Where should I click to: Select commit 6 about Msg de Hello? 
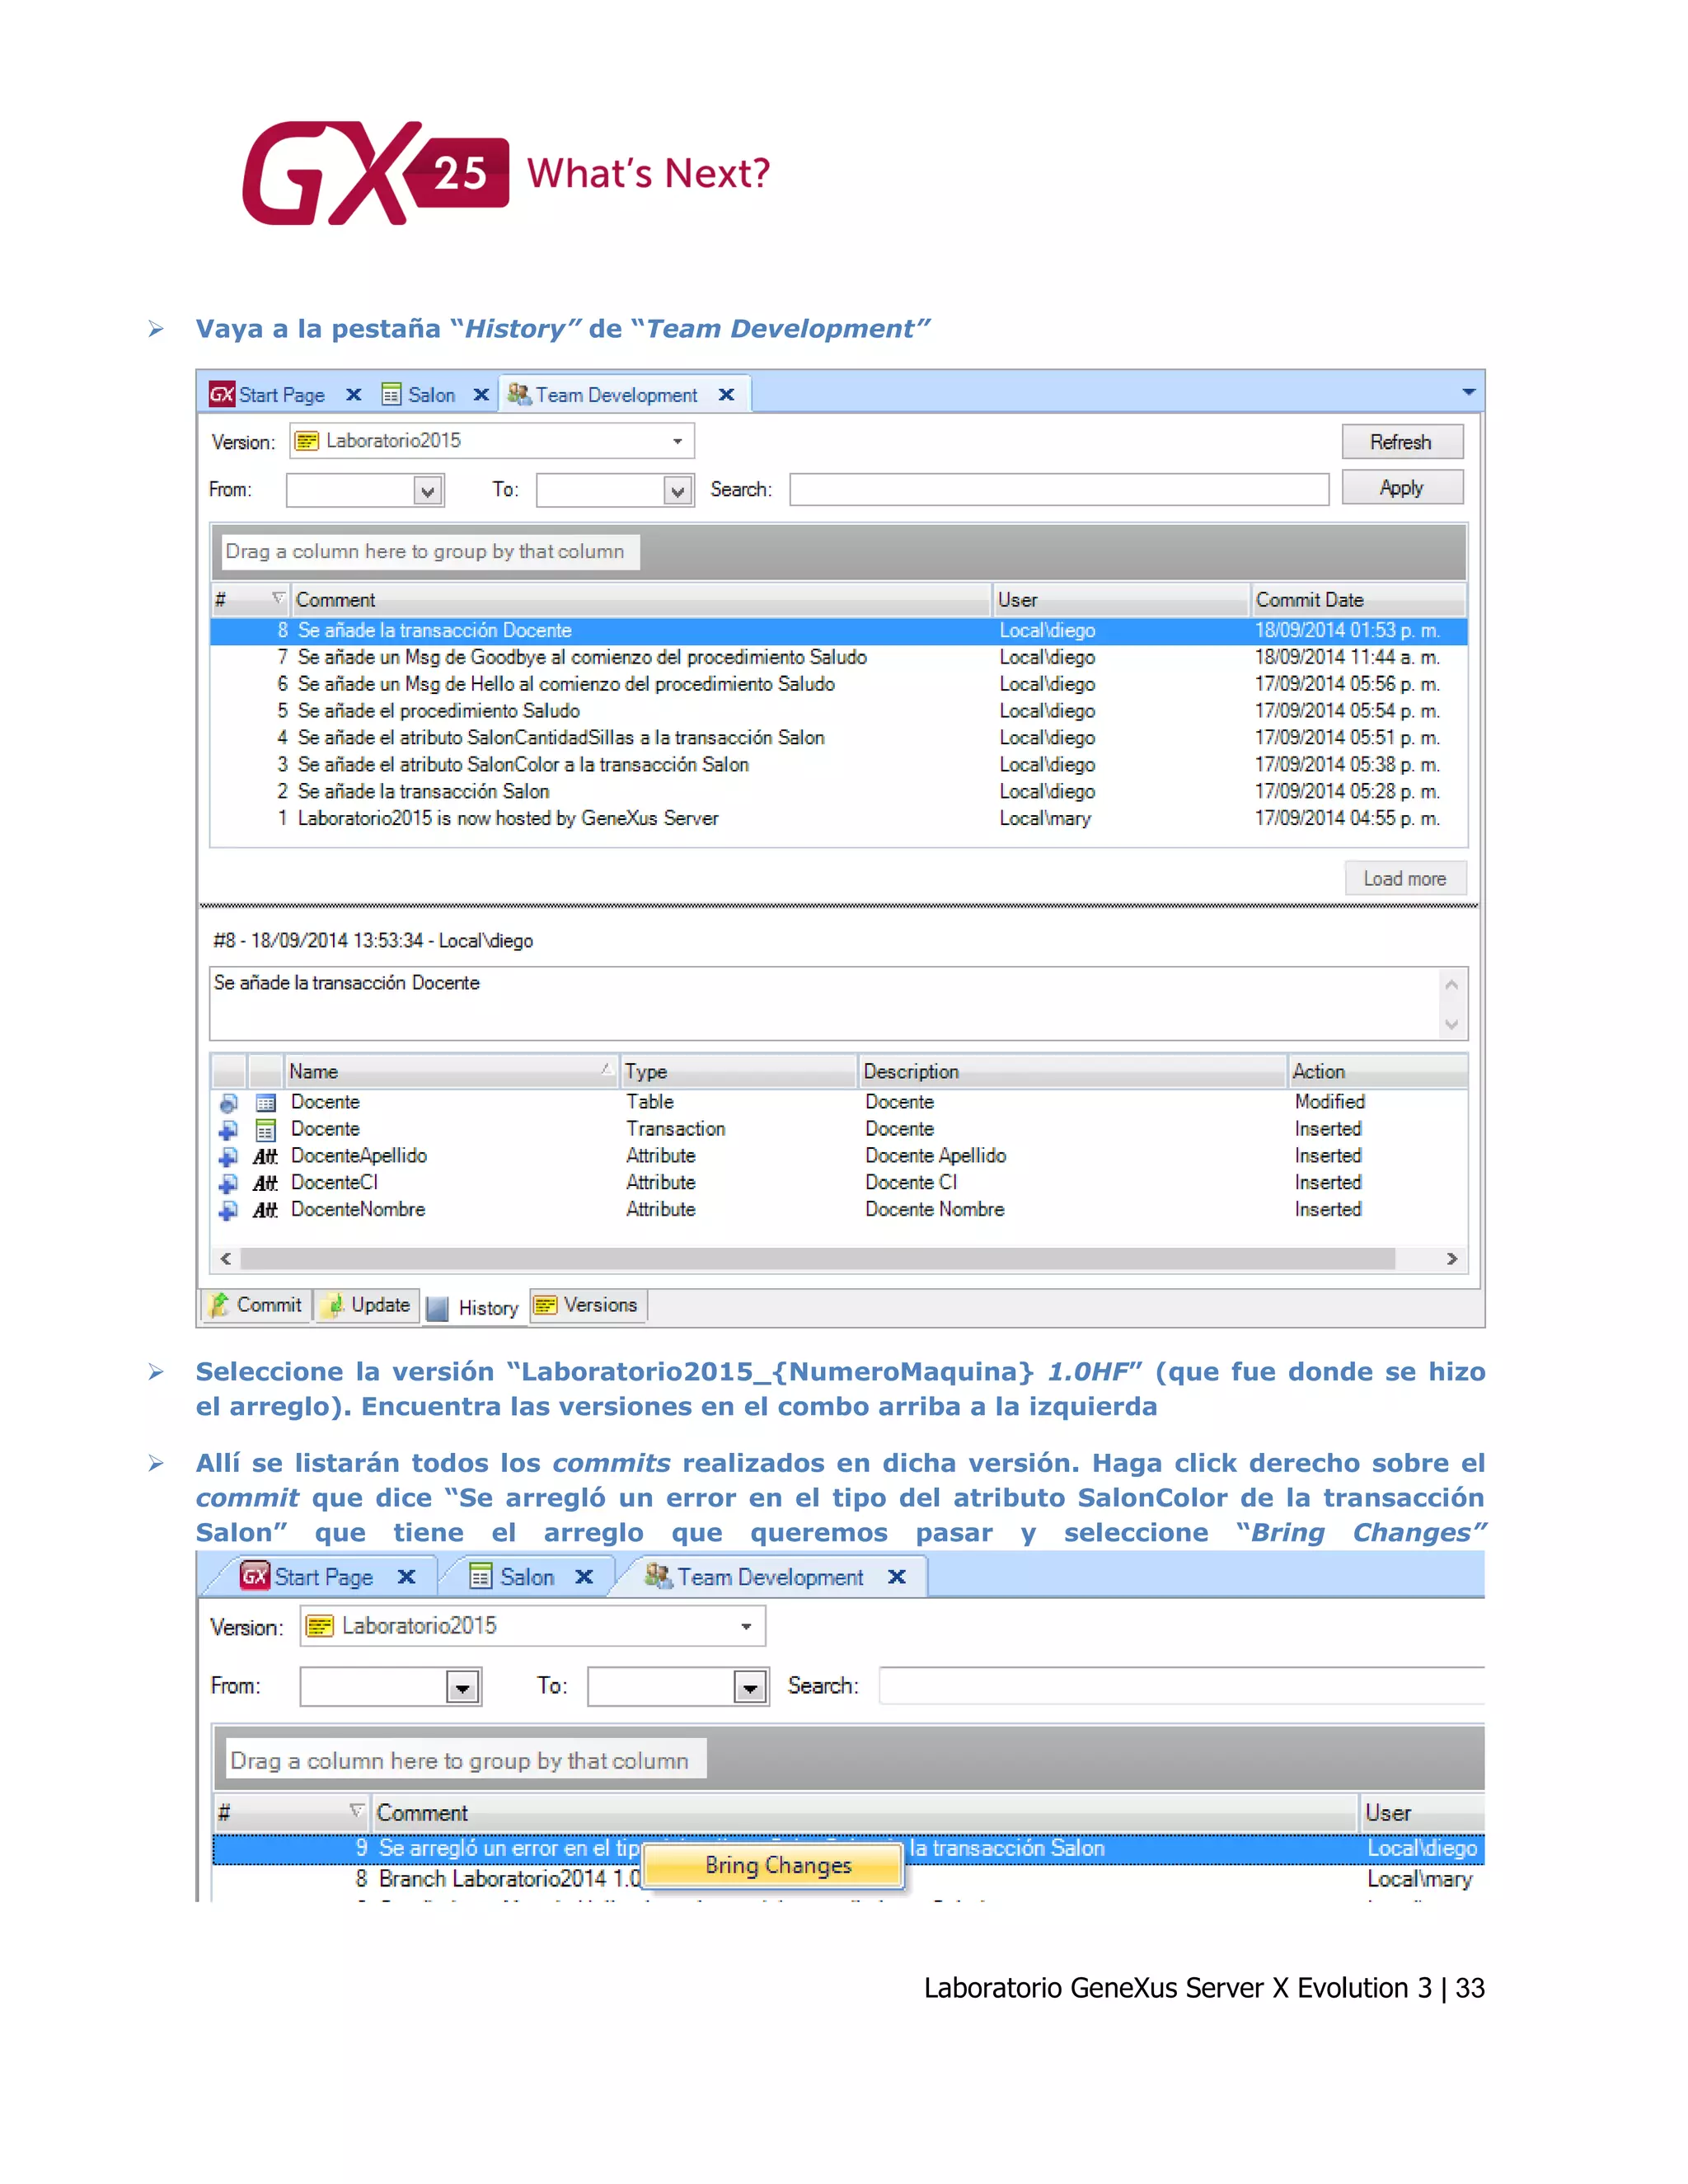[839, 685]
